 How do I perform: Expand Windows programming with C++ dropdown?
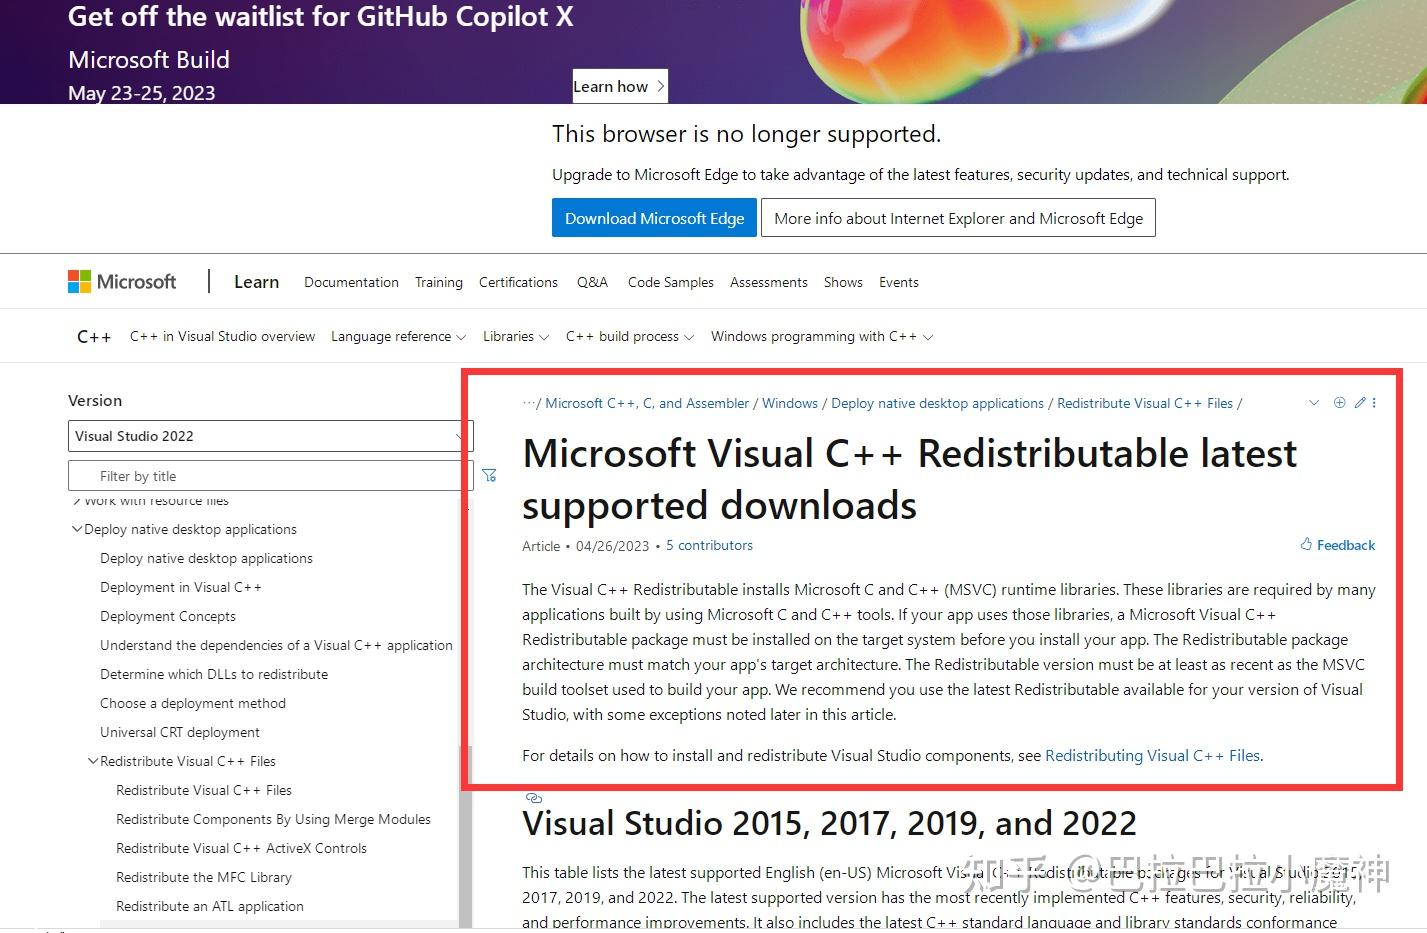coord(931,336)
